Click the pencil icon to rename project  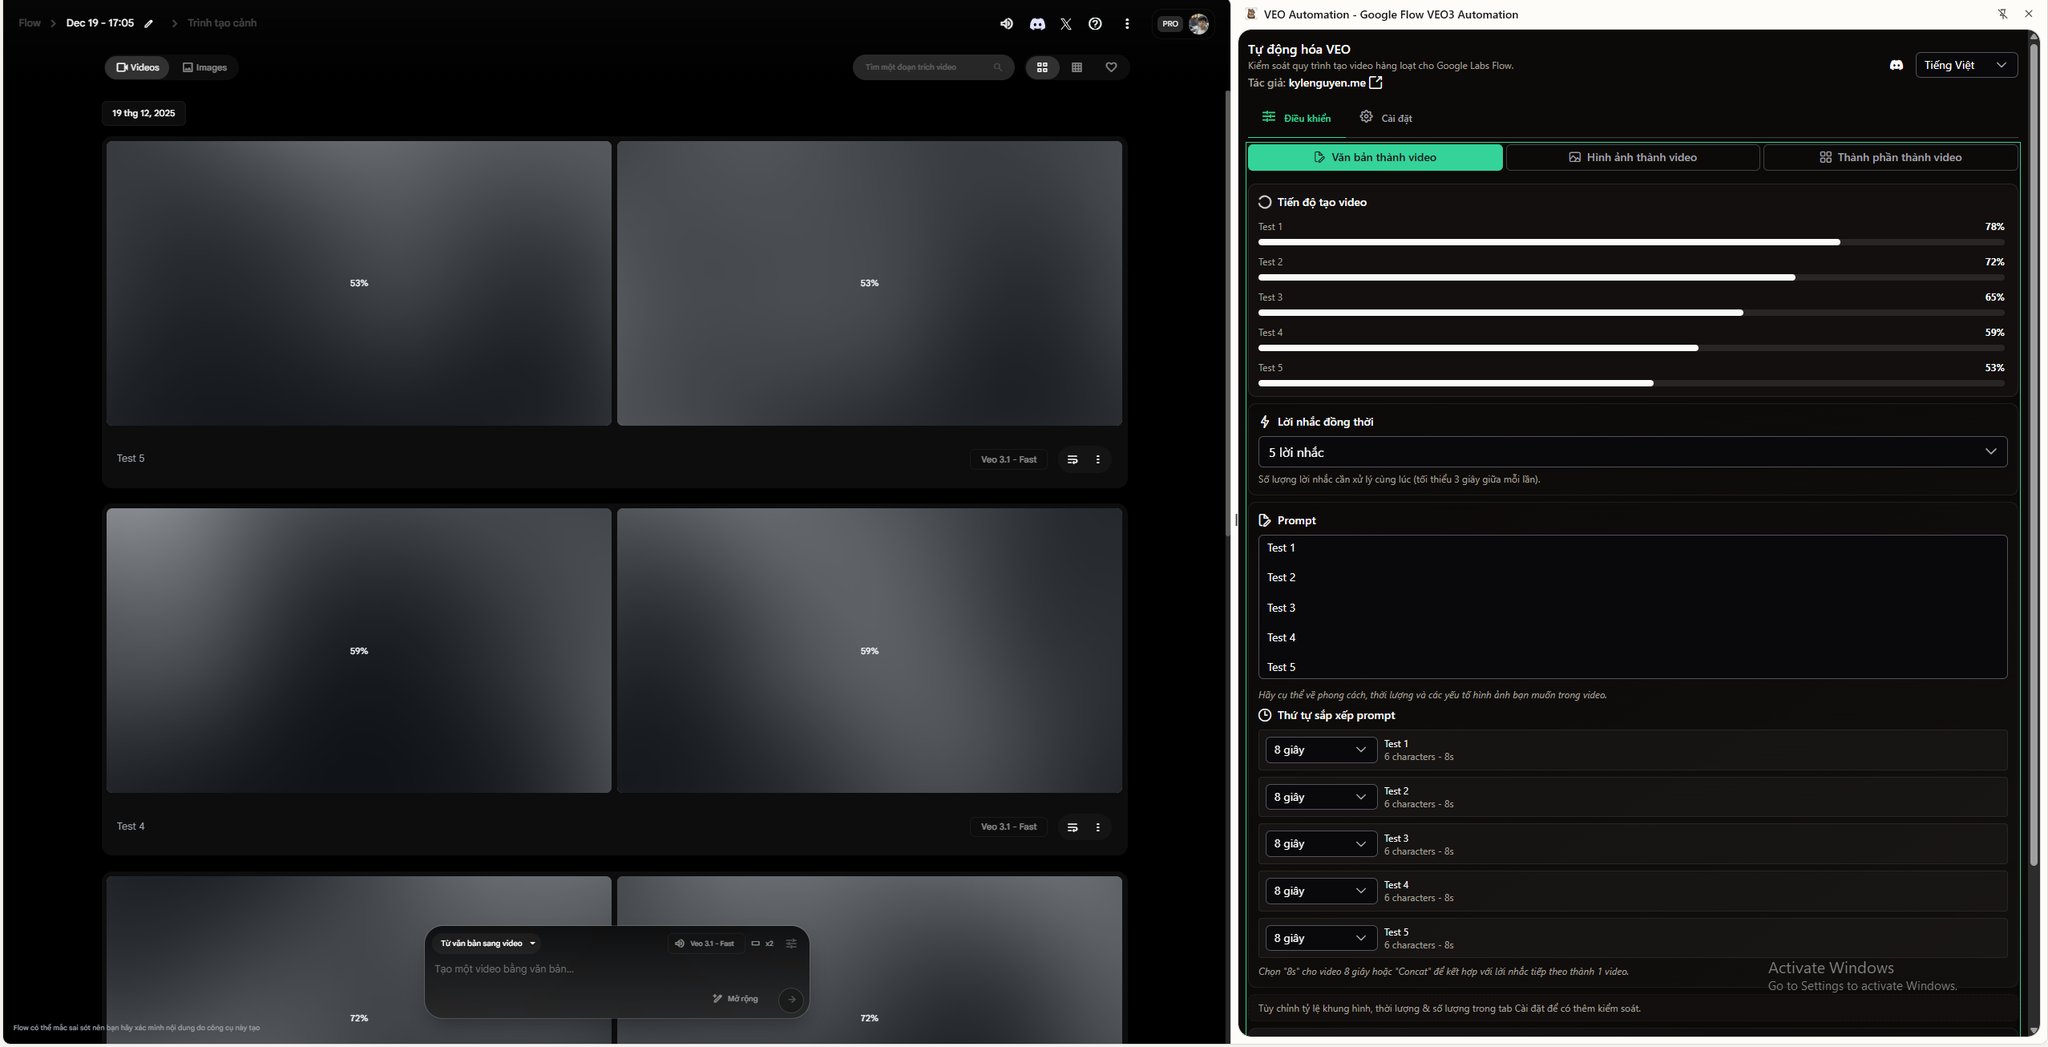[x=149, y=24]
